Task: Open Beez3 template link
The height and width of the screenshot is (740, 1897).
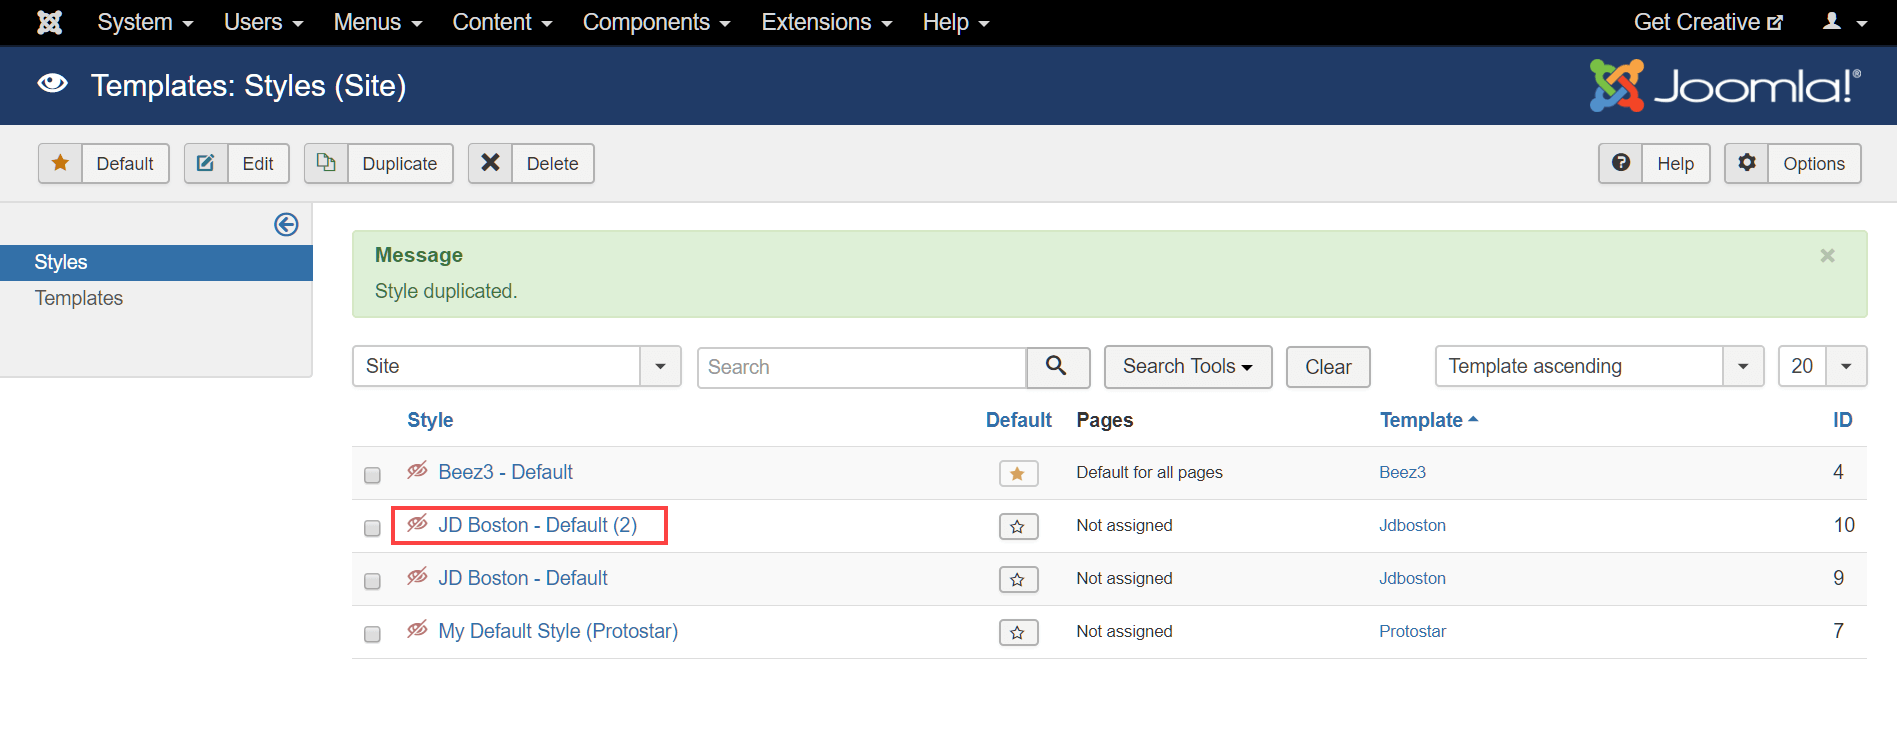Action: click(x=1402, y=472)
